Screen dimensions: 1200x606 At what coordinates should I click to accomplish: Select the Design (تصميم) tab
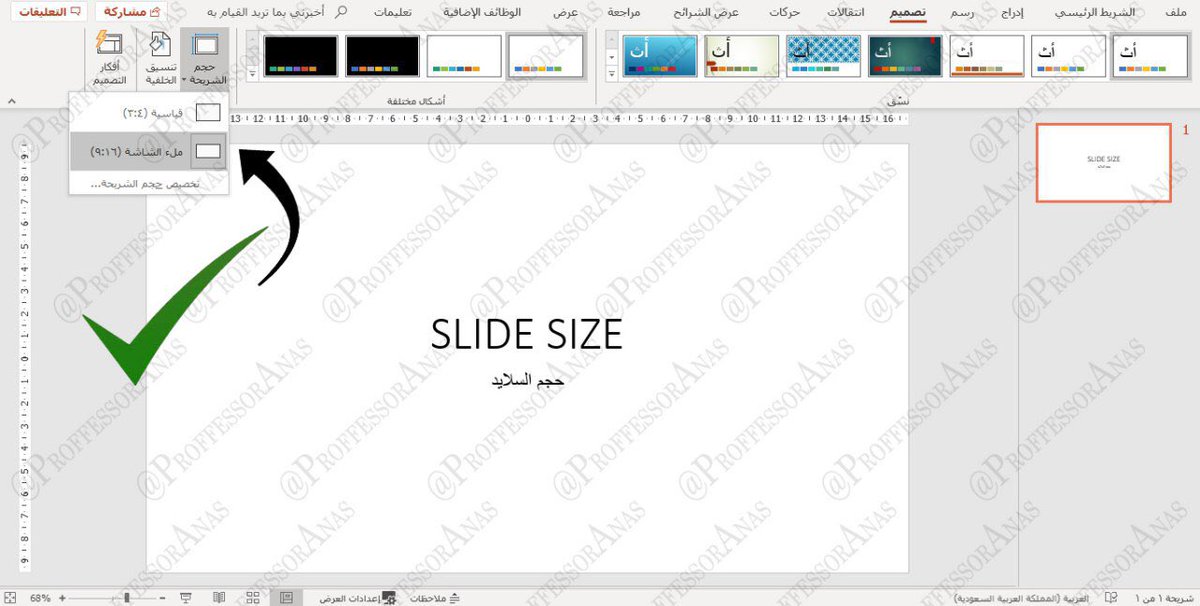[908, 13]
